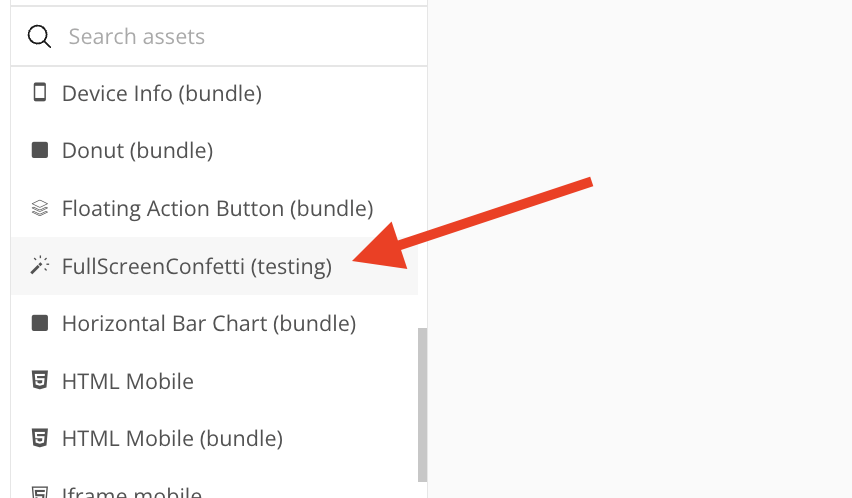The image size is (852, 498).
Task: Select the Iframe mobile asset
Action: pos(131,492)
